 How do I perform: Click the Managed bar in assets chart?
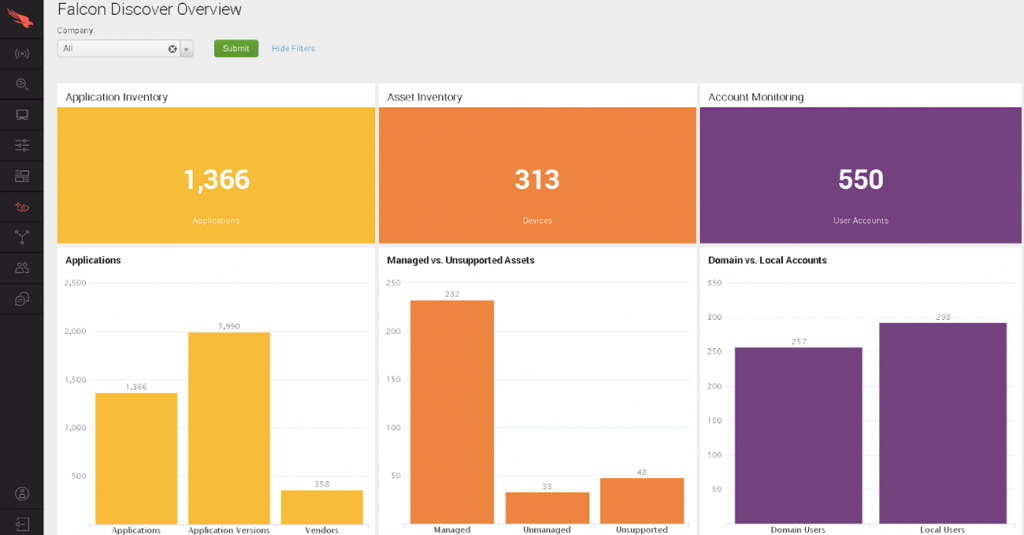pos(452,411)
